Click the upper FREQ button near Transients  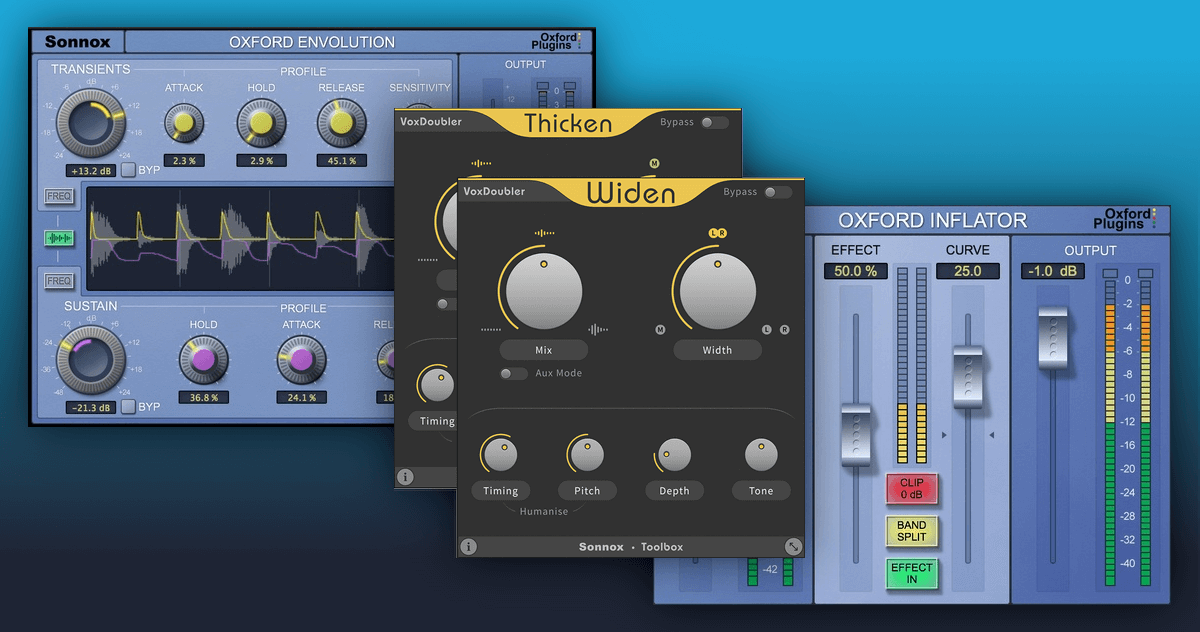[x=60, y=198]
